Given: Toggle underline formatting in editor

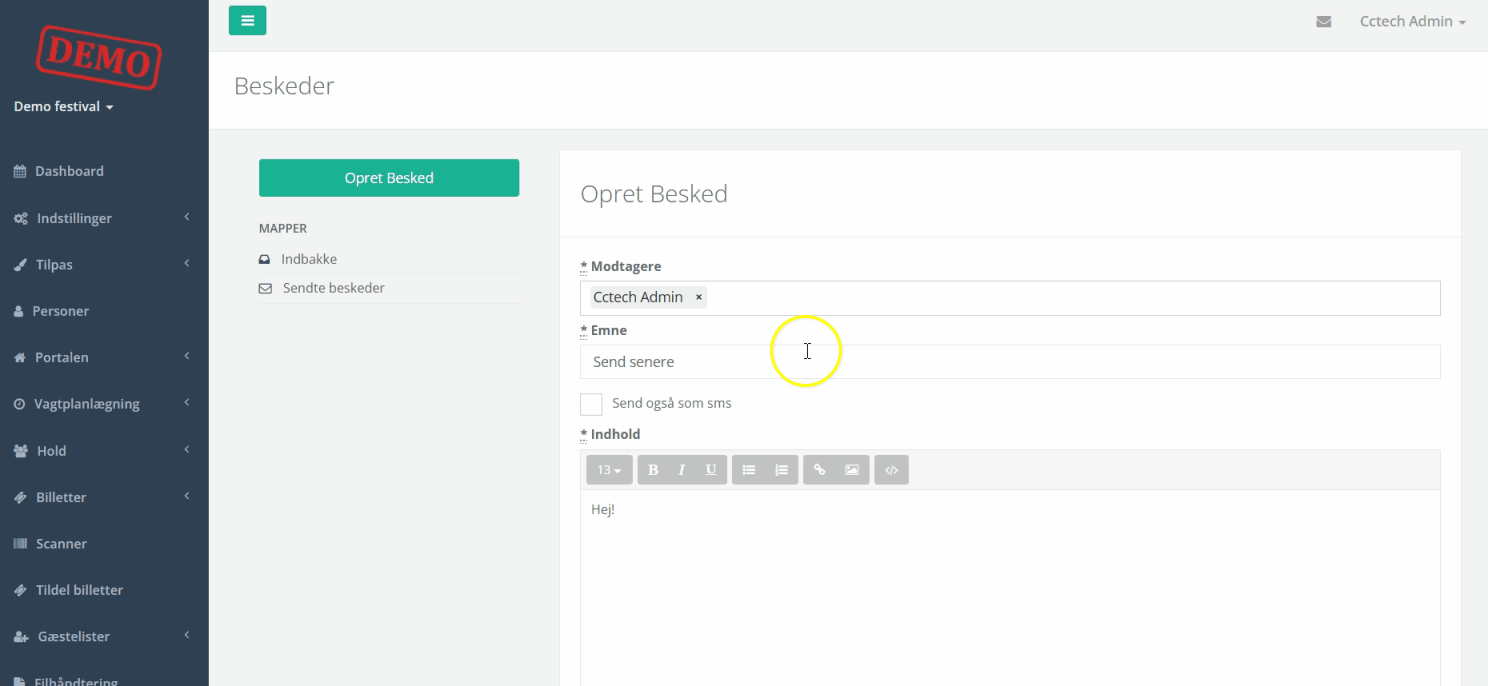Looking at the screenshot, I should point(711,470).
